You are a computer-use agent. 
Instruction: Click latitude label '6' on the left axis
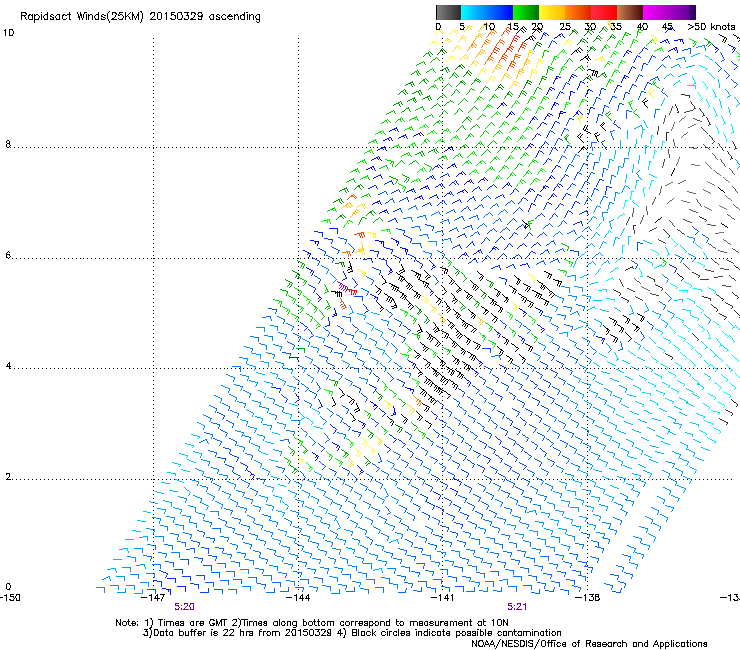8,255
